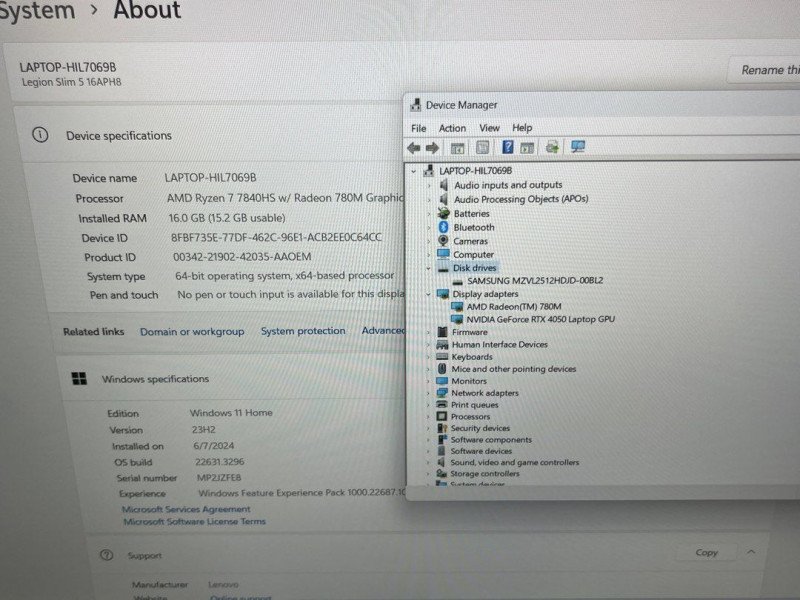Click the Scan for hardware changes monitor icon
Image resolution: width=800 pixels, height=600 pixels.
(578, 147)
